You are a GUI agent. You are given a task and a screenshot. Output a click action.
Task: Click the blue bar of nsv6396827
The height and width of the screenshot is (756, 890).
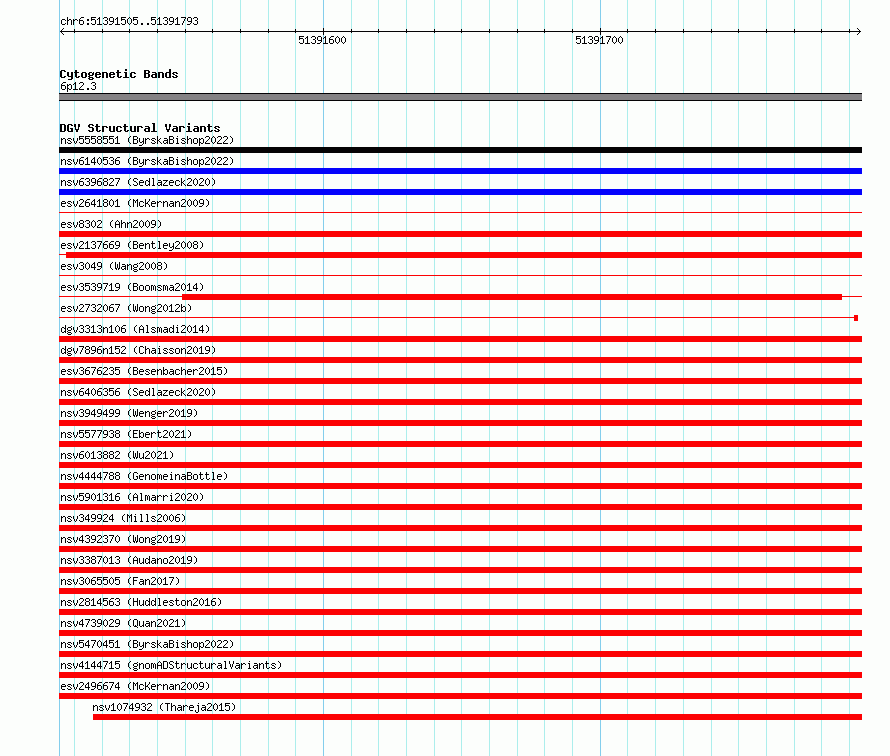click(x=460, y=192)
